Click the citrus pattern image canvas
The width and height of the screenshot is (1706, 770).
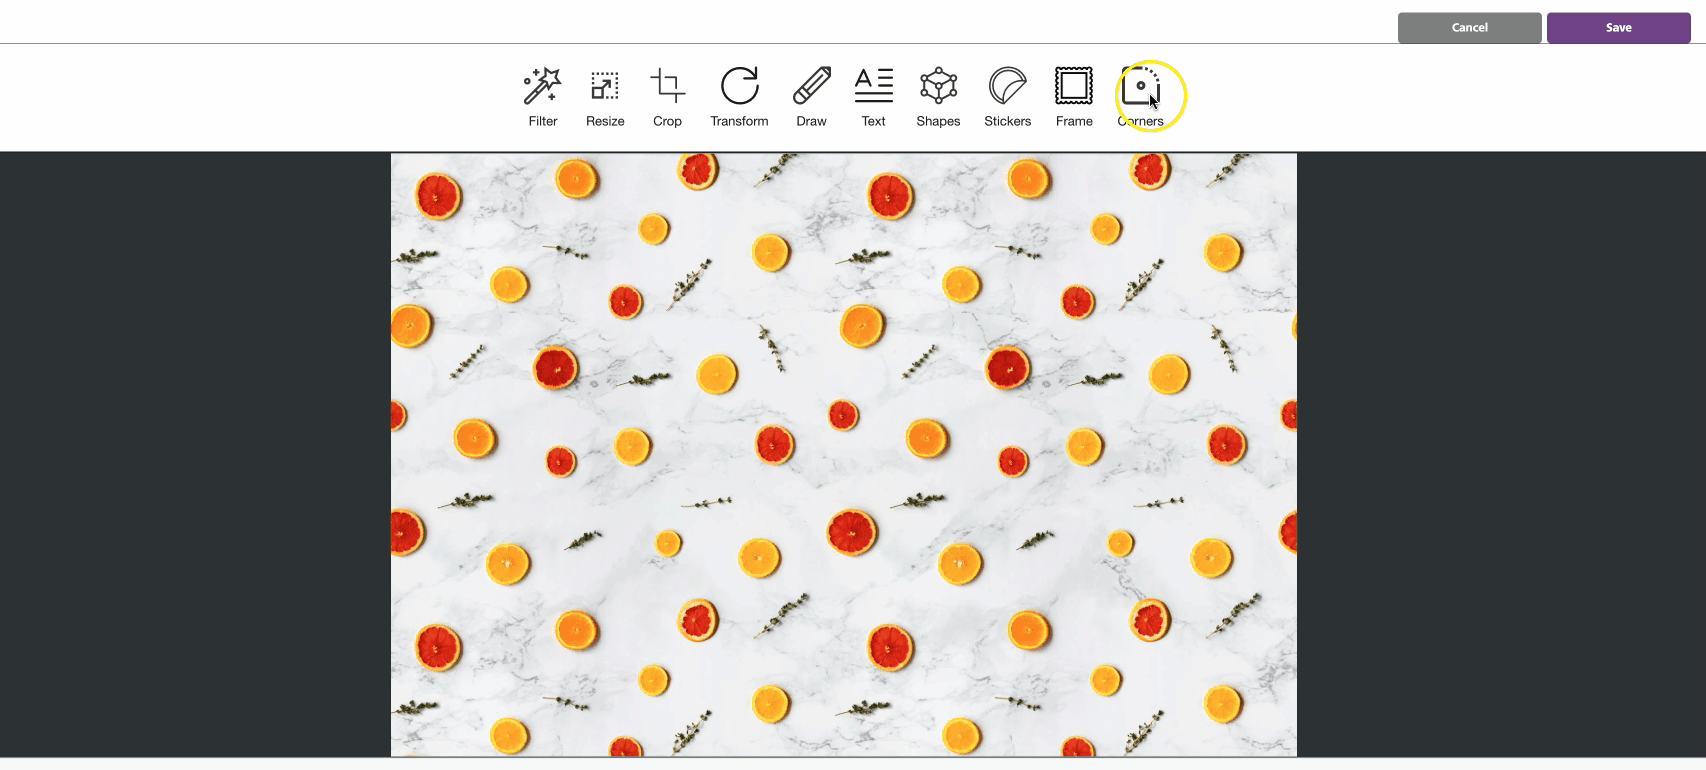[x=843, y=455]
